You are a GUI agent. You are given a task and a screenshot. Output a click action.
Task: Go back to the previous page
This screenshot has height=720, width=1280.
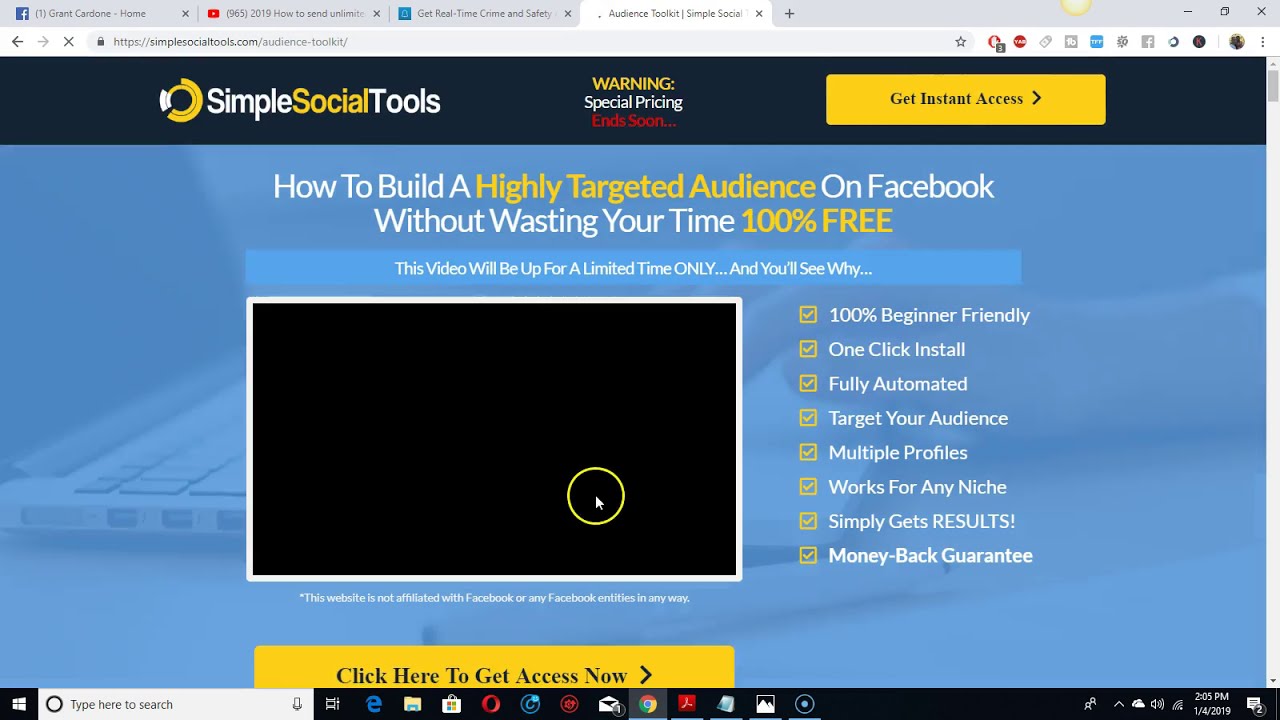(17, 42)
